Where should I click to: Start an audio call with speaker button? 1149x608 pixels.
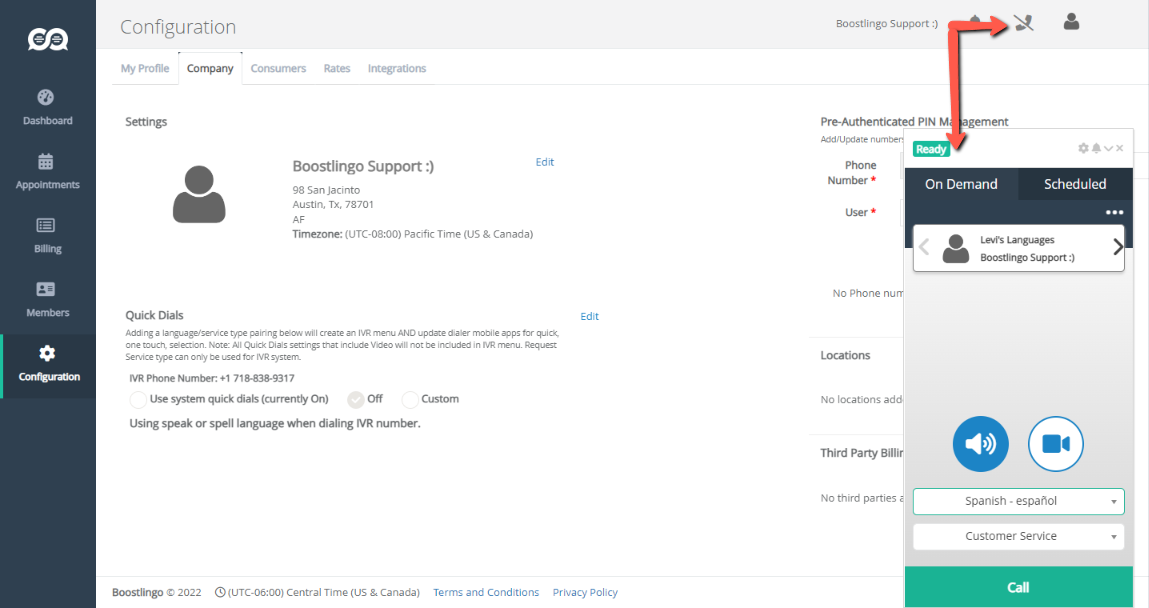pyautogui.click(x=980, y=444)
